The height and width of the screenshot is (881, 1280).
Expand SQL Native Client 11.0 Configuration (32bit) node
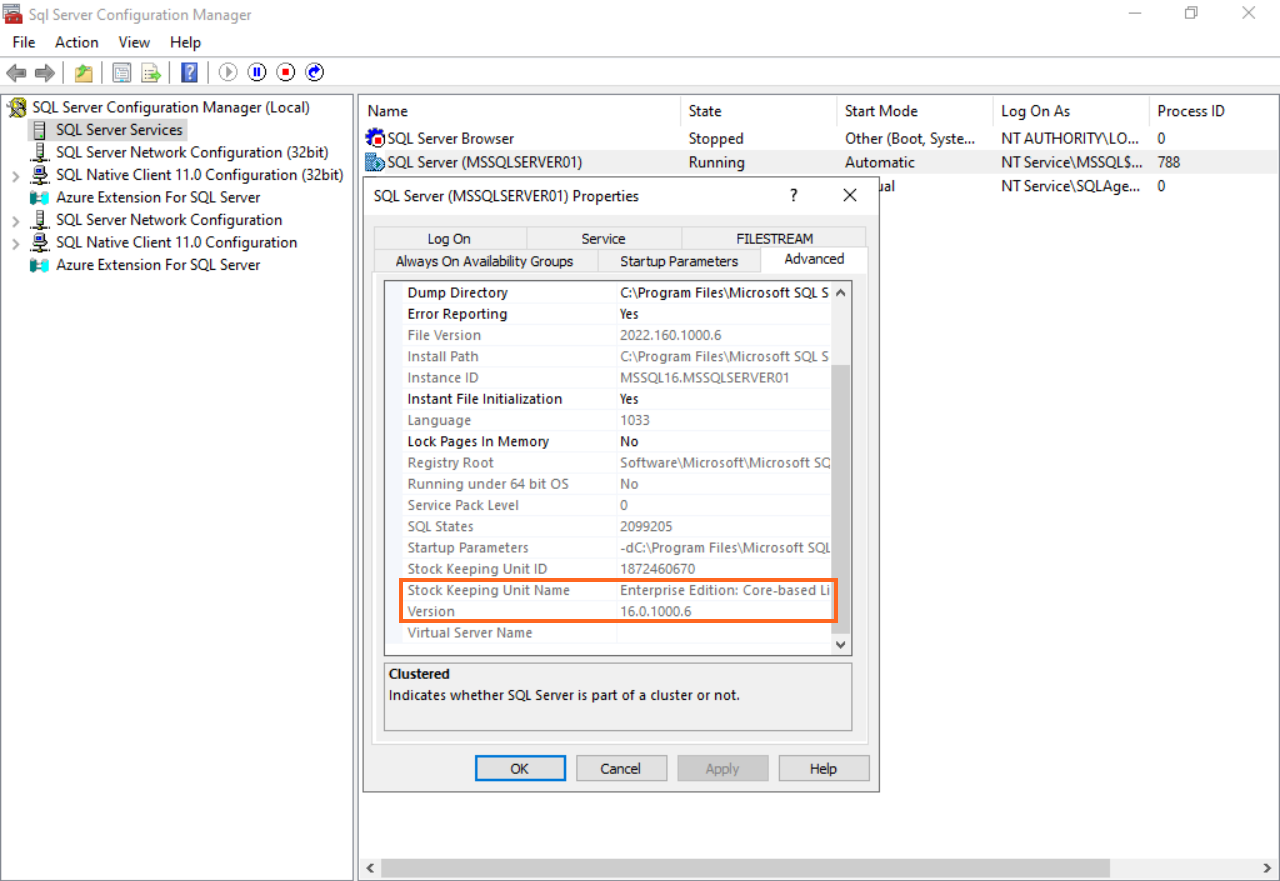(x=15, y=176)
